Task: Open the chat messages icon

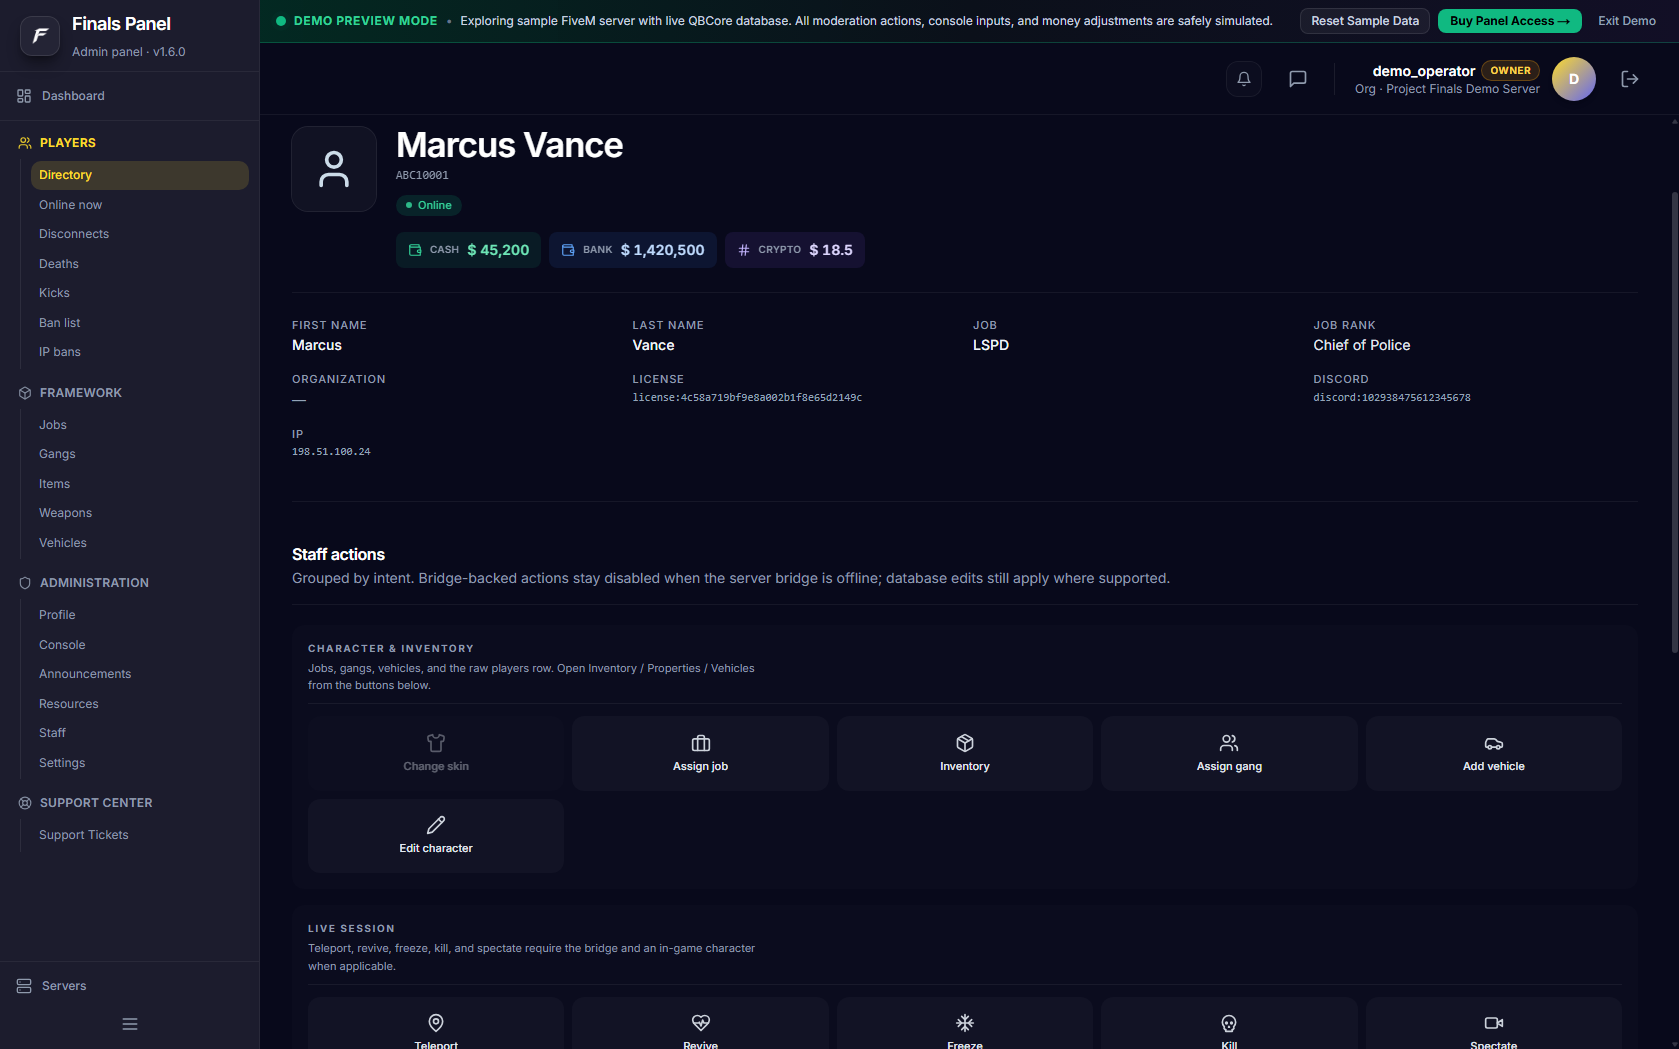Action: click(x=1298, y=79)
